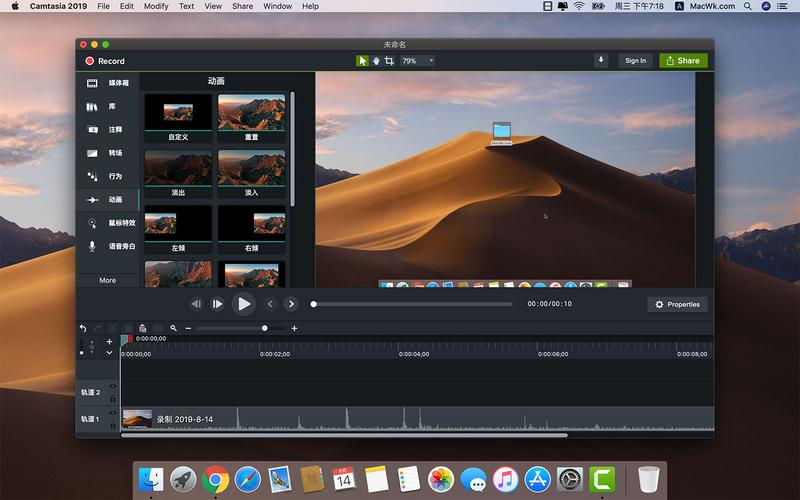The width and height of the screenshot is (800, 500).
Task: Click the timeline zoom magnifier icon
Action: coord(173,328)
